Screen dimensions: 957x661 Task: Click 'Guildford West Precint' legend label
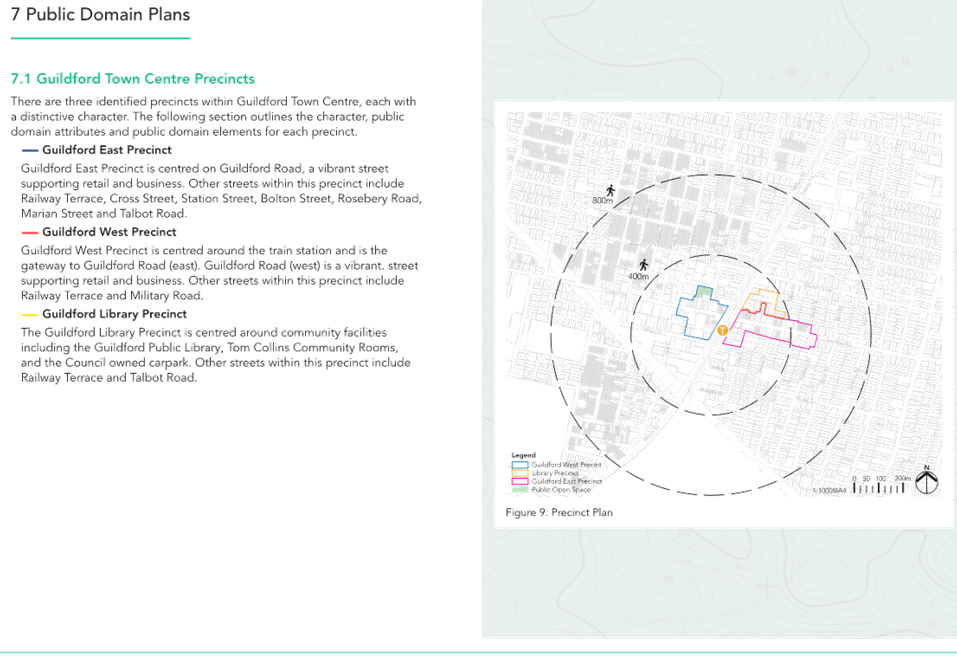click(x=566, y=464)
